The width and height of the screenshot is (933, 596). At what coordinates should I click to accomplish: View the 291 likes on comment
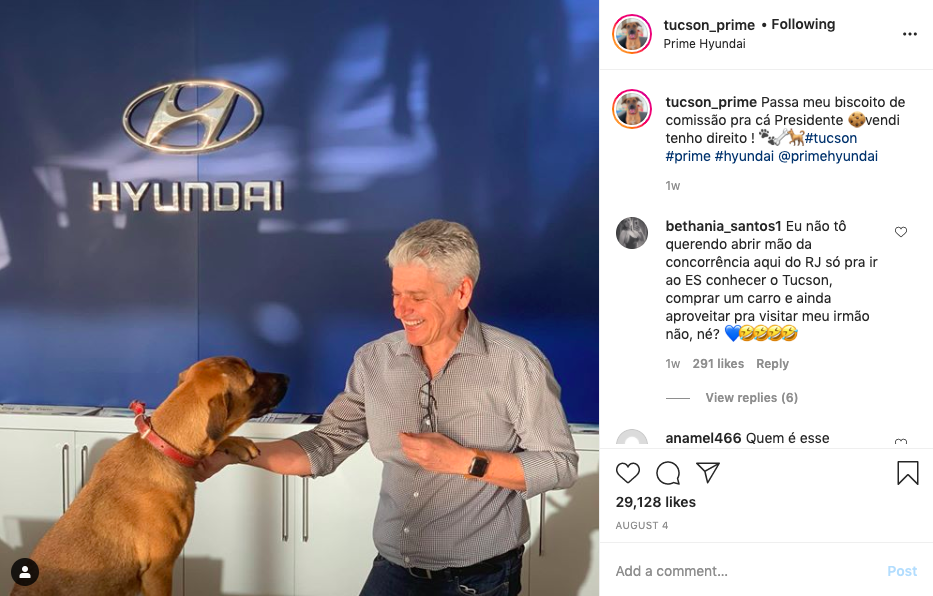tap(718, 363)
